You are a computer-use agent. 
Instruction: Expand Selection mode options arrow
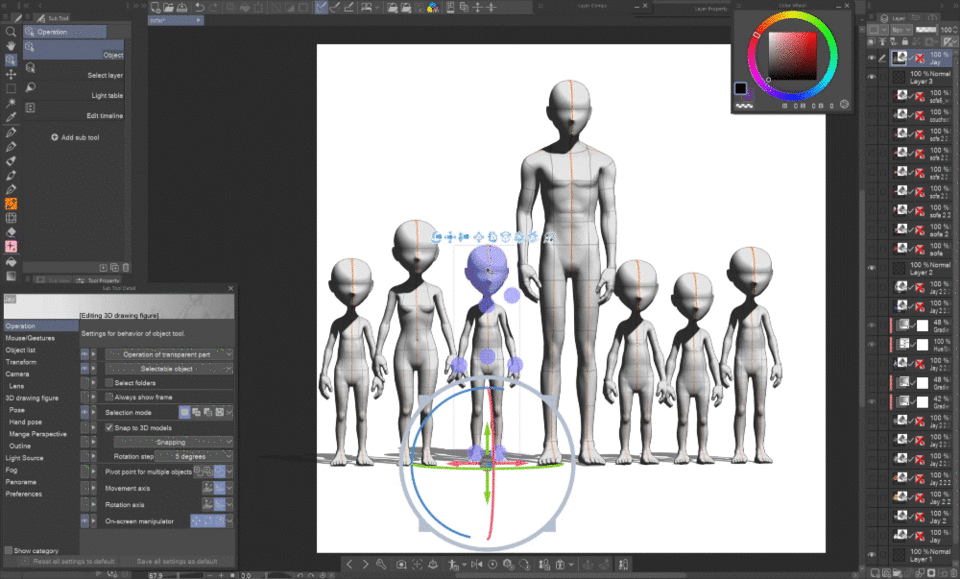230,413
